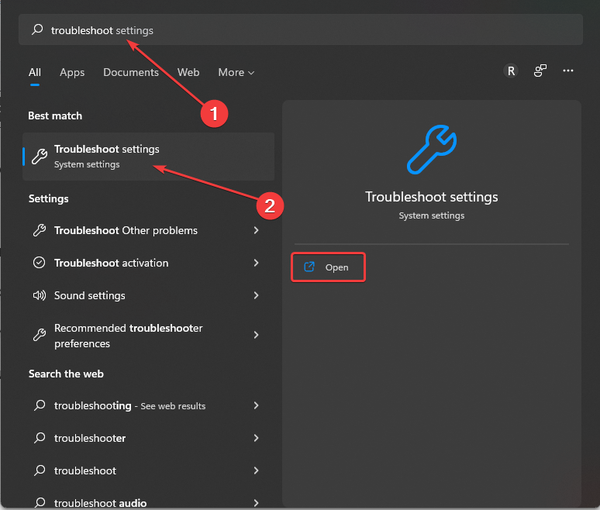Click speaker icon beside Sound settings
600x510 pixels.
coord(40,296)
